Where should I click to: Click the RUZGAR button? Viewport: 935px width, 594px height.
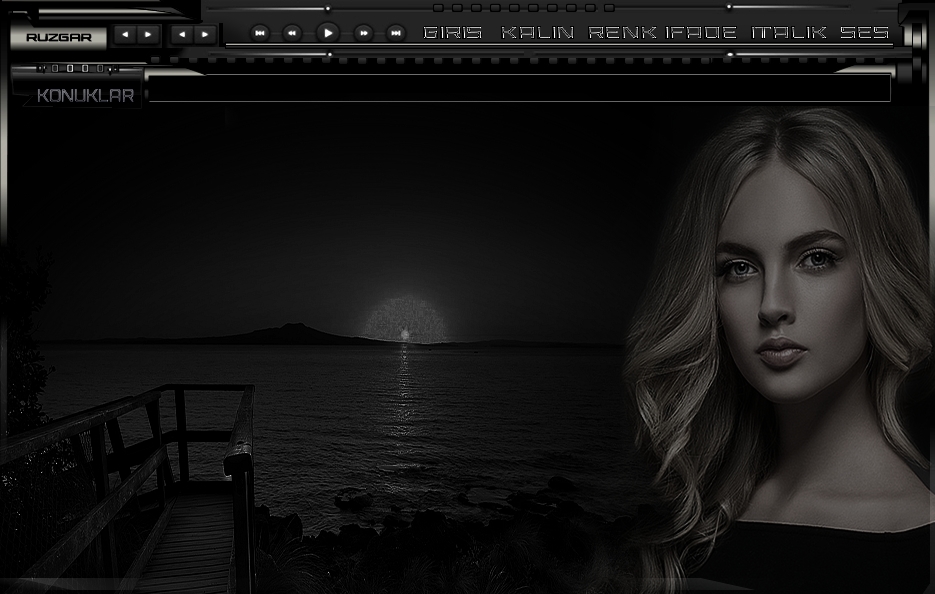58,37
